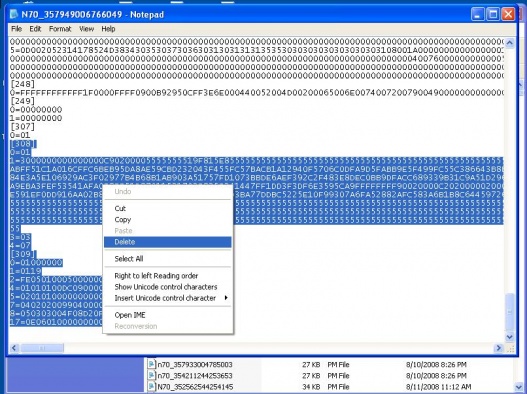Image resolution: width=527 pixels, height=394 pixels.
Task: Click the 34 KB size cell
Action: coord(311,387)
